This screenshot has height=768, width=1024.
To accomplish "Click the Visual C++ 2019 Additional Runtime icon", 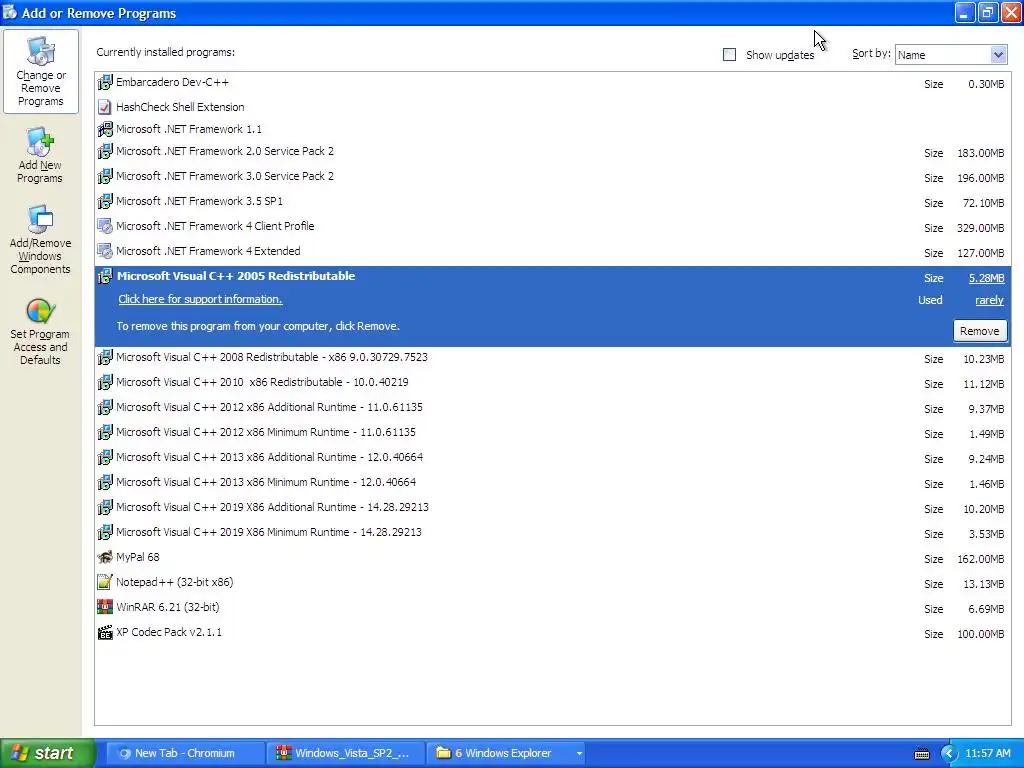I will (x=104, y=507).
